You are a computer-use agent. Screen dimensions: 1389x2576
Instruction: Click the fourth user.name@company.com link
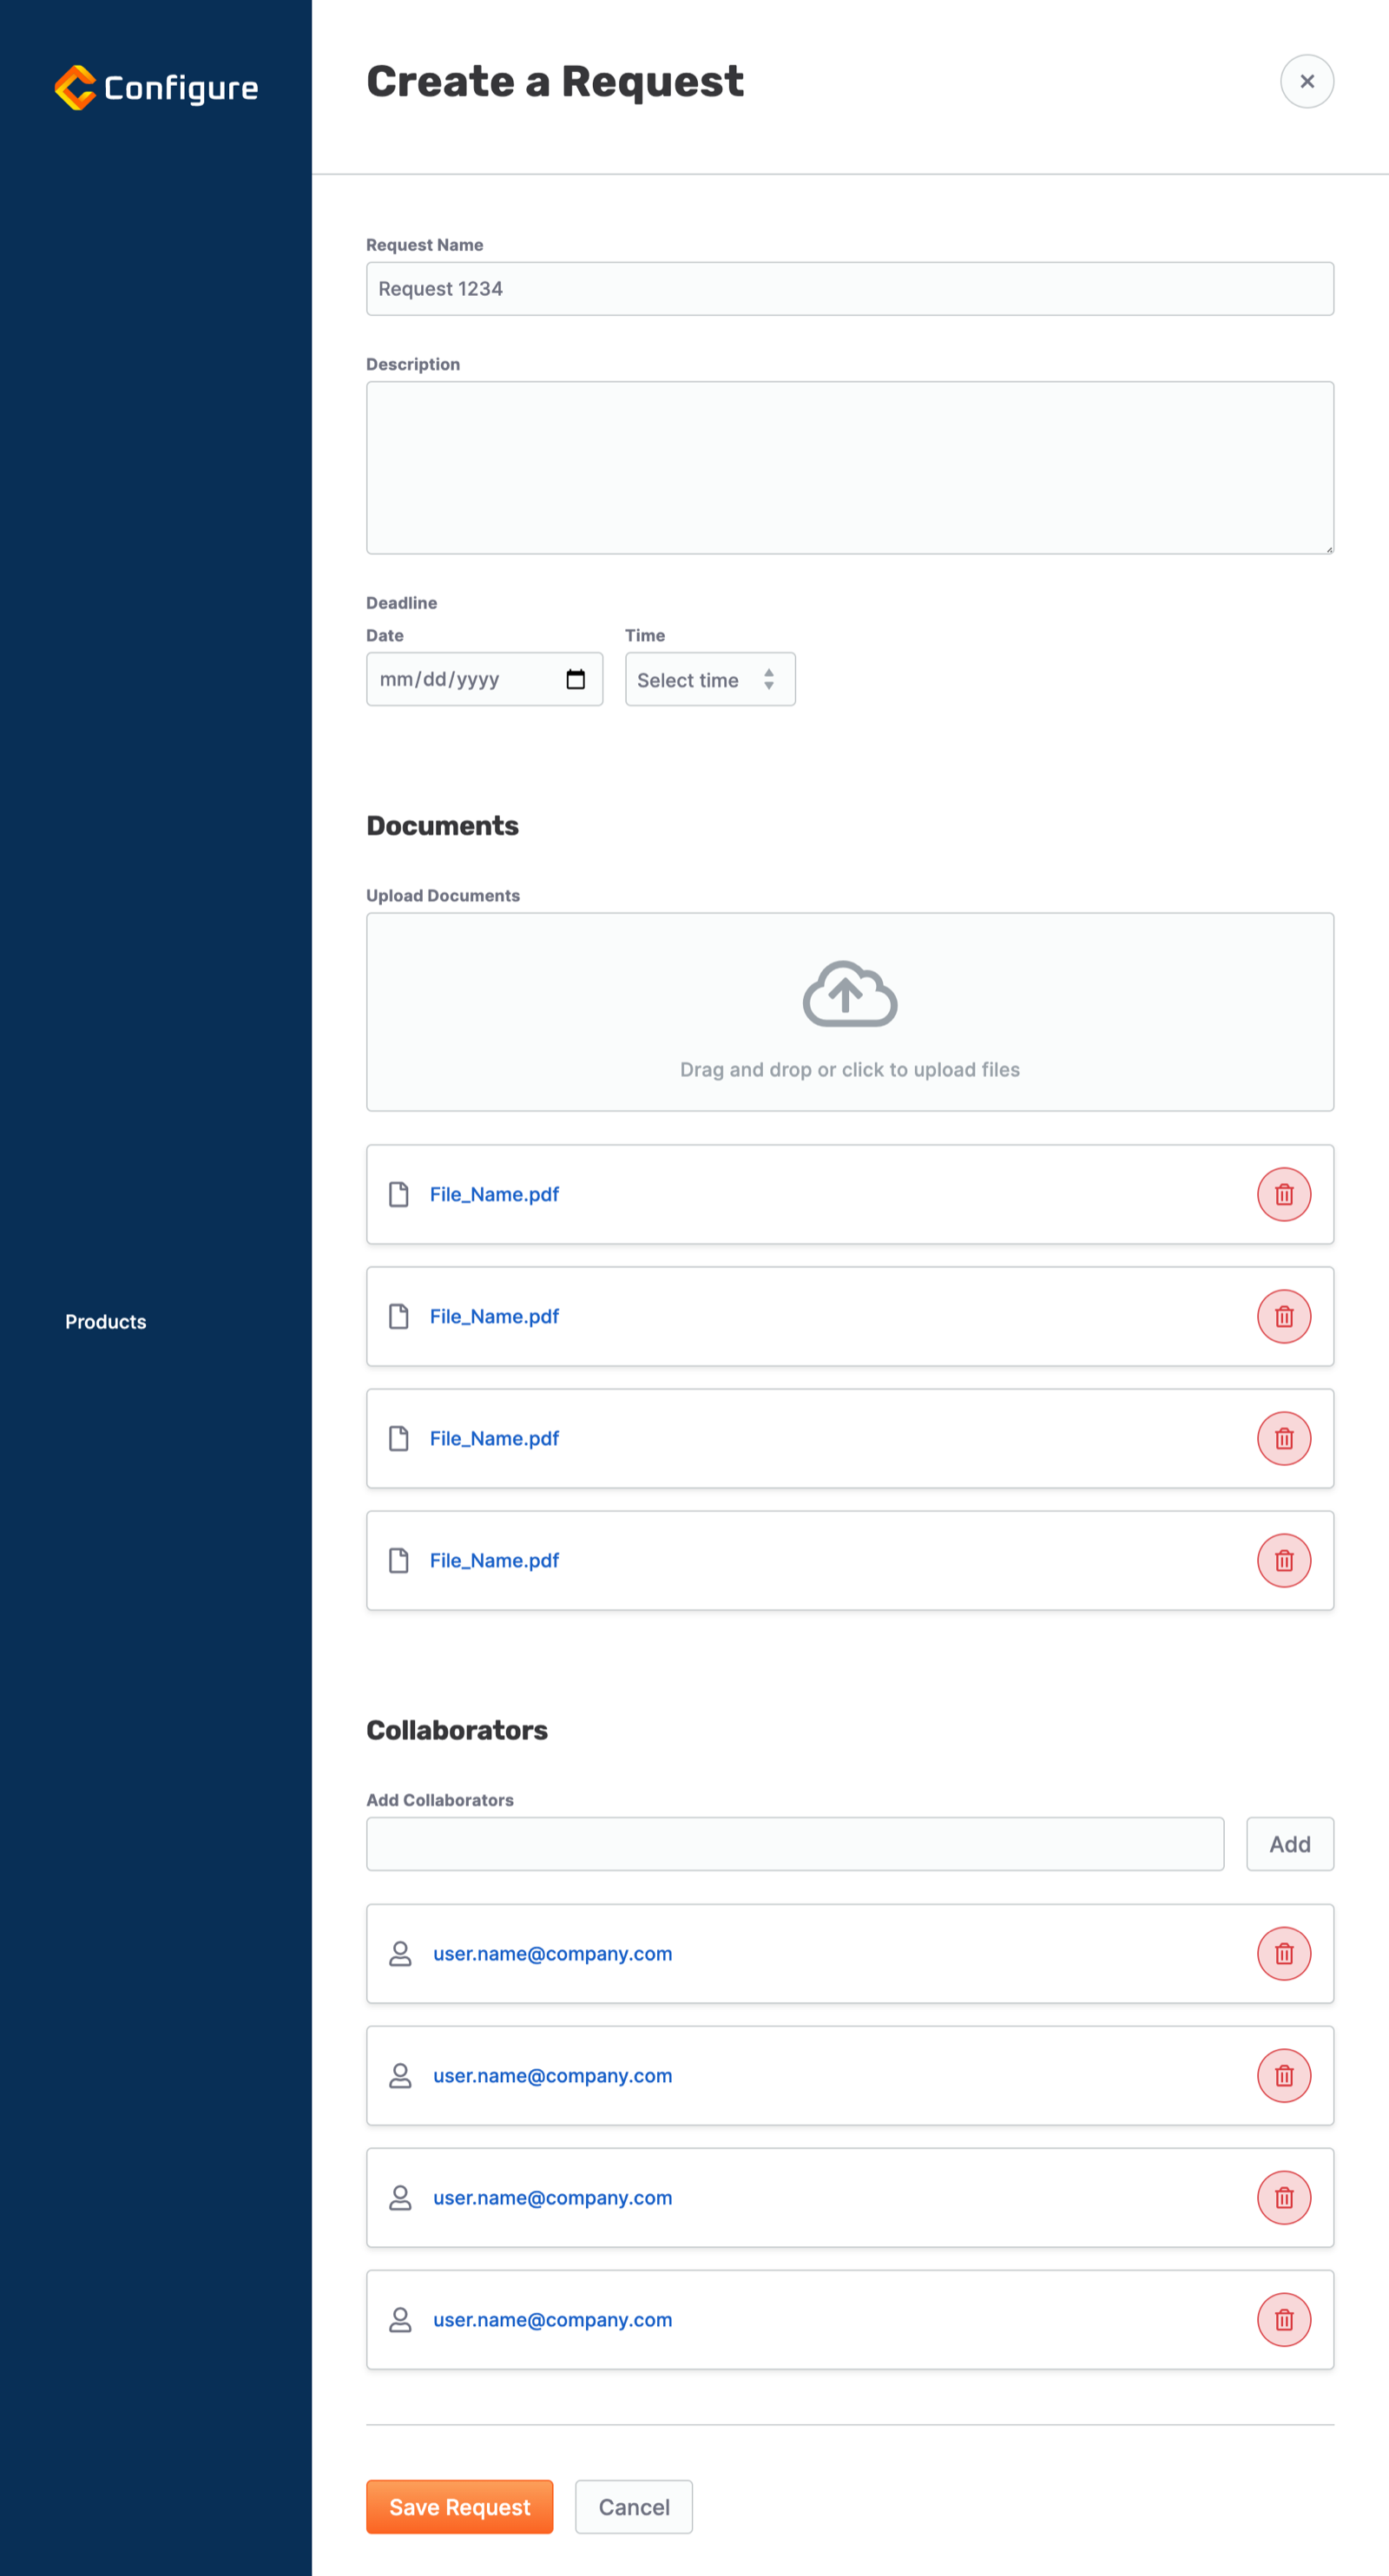(552, 2319)
